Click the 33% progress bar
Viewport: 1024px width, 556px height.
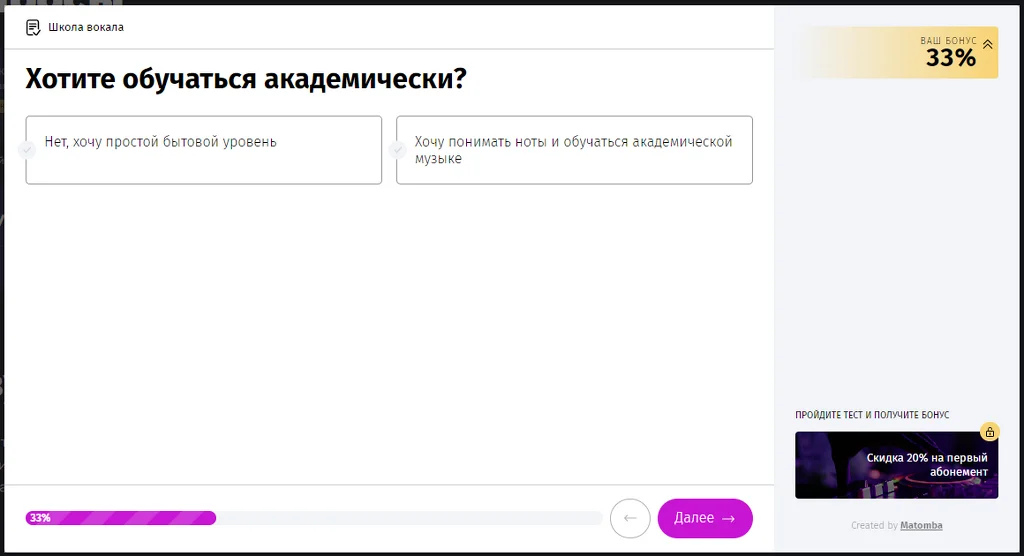pos(313,518)
